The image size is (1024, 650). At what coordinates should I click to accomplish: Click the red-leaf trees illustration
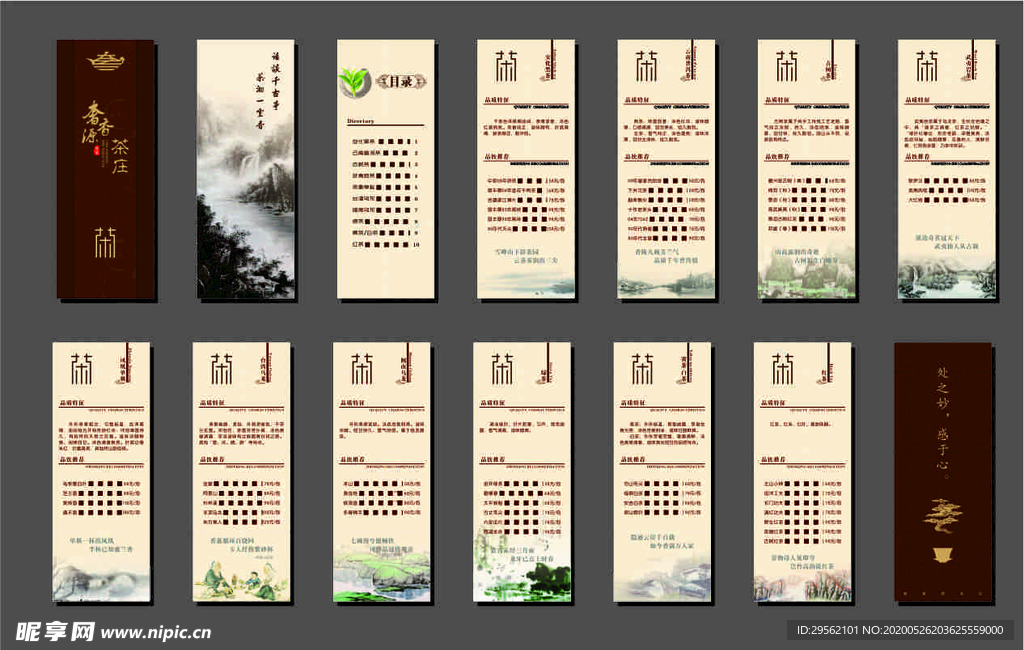(x=803, y=586)
